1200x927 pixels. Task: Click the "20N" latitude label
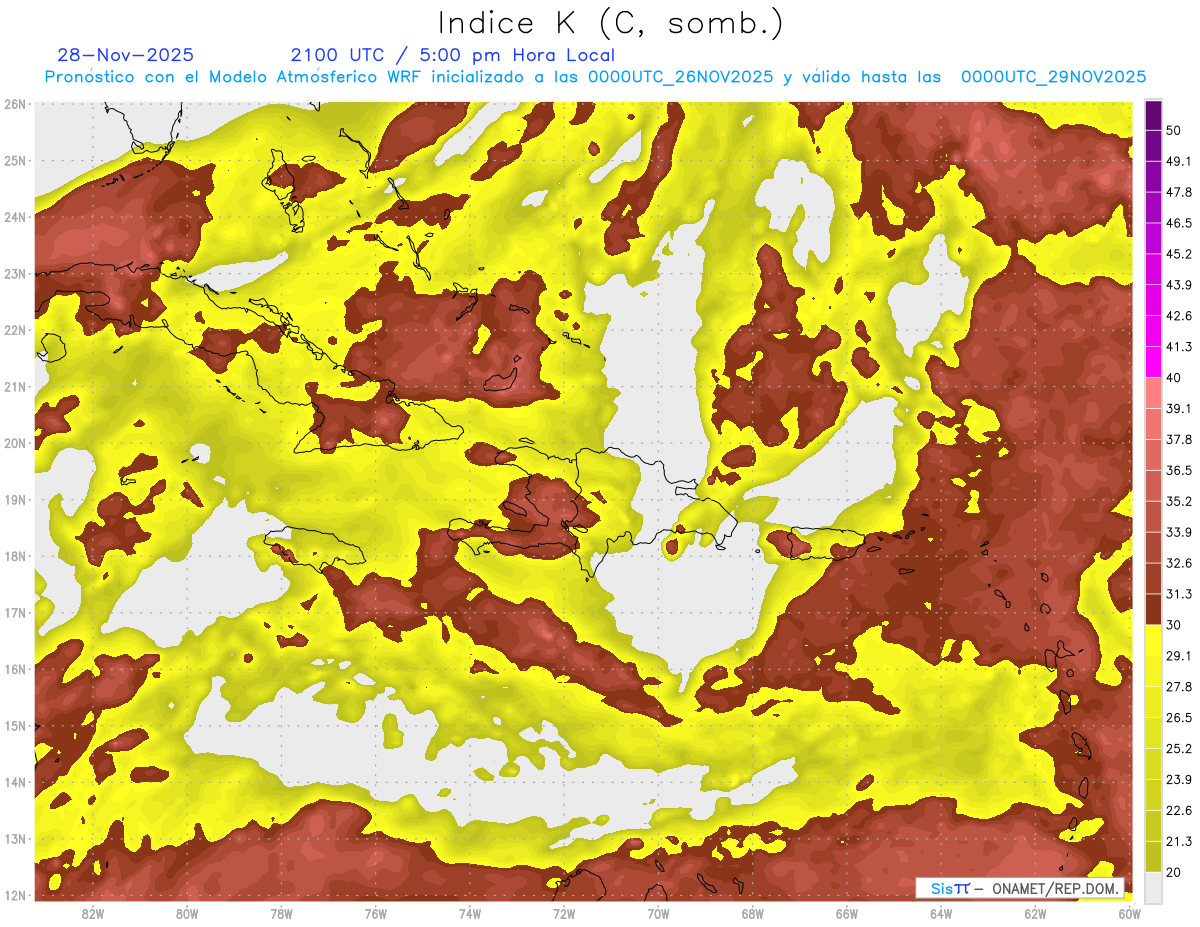point(16,443)
